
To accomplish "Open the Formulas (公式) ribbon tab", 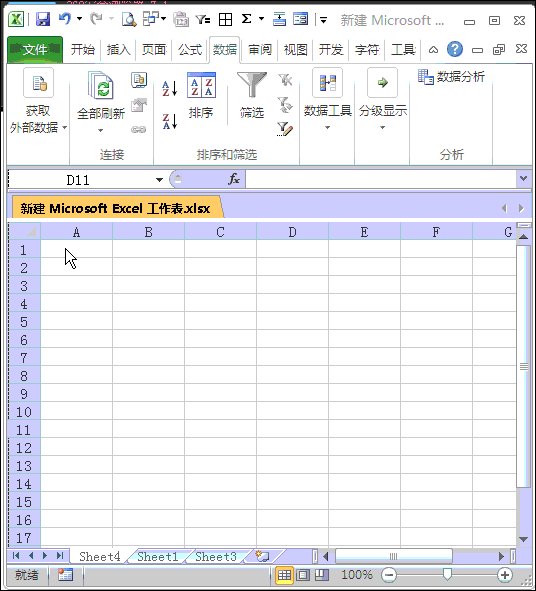I will pyautogui.click(x=190, y=49).
